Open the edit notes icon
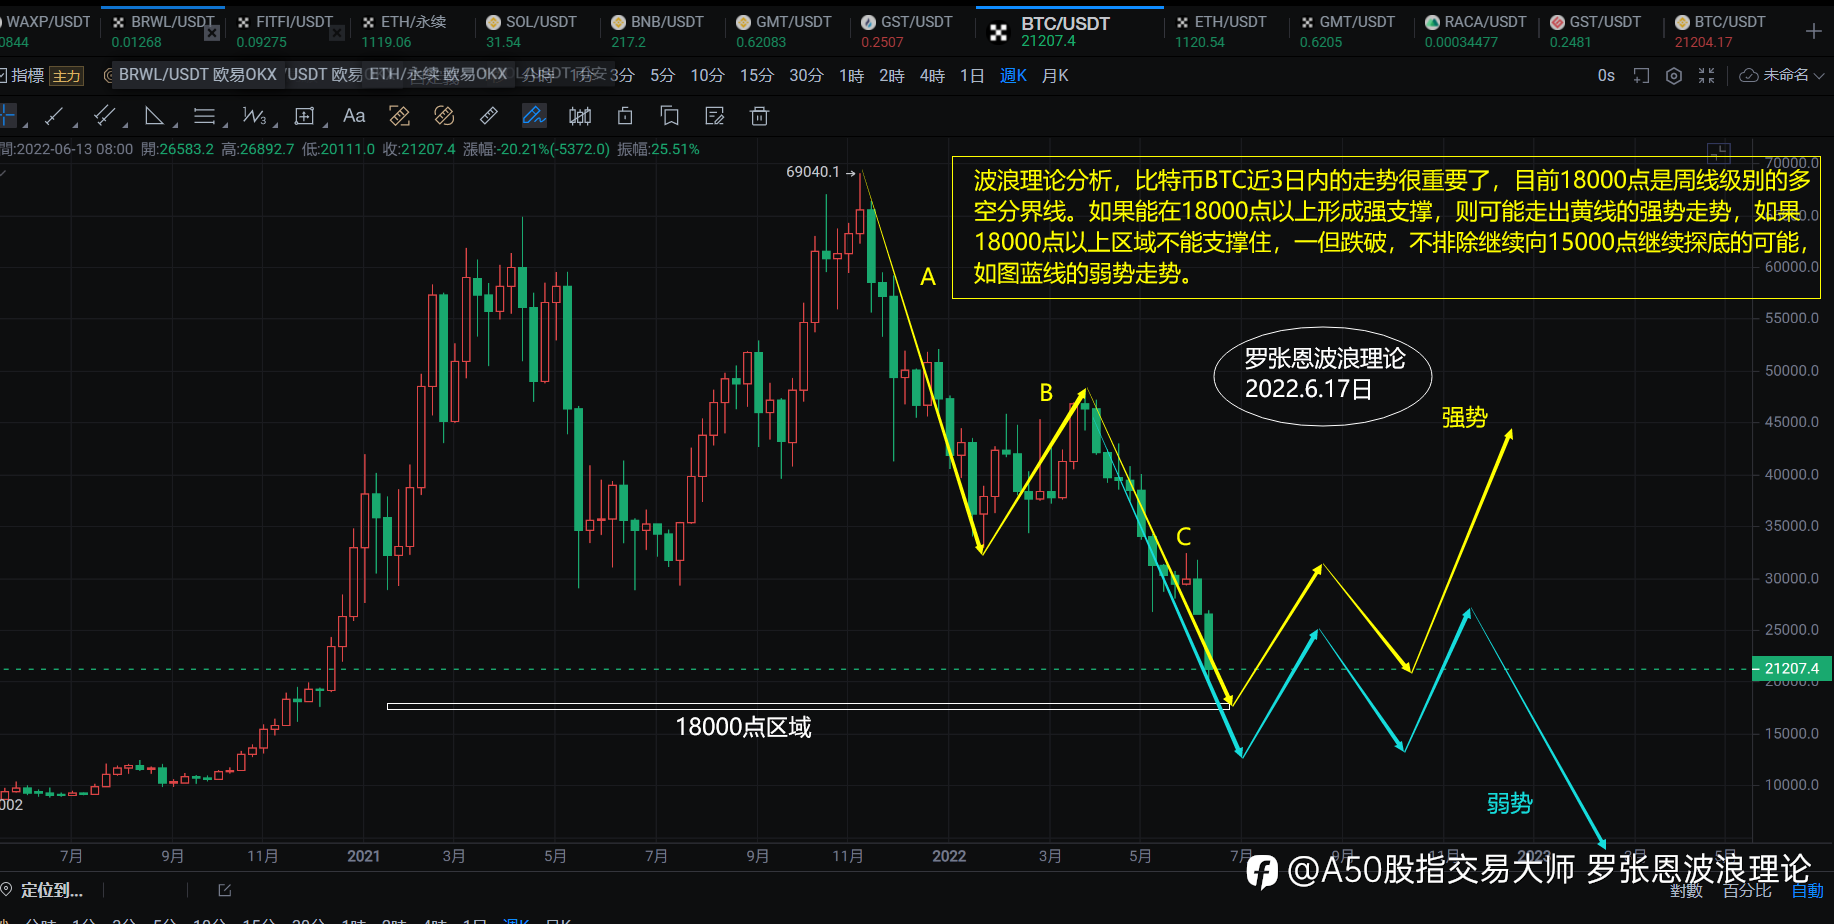 click(x=715, y=116)
